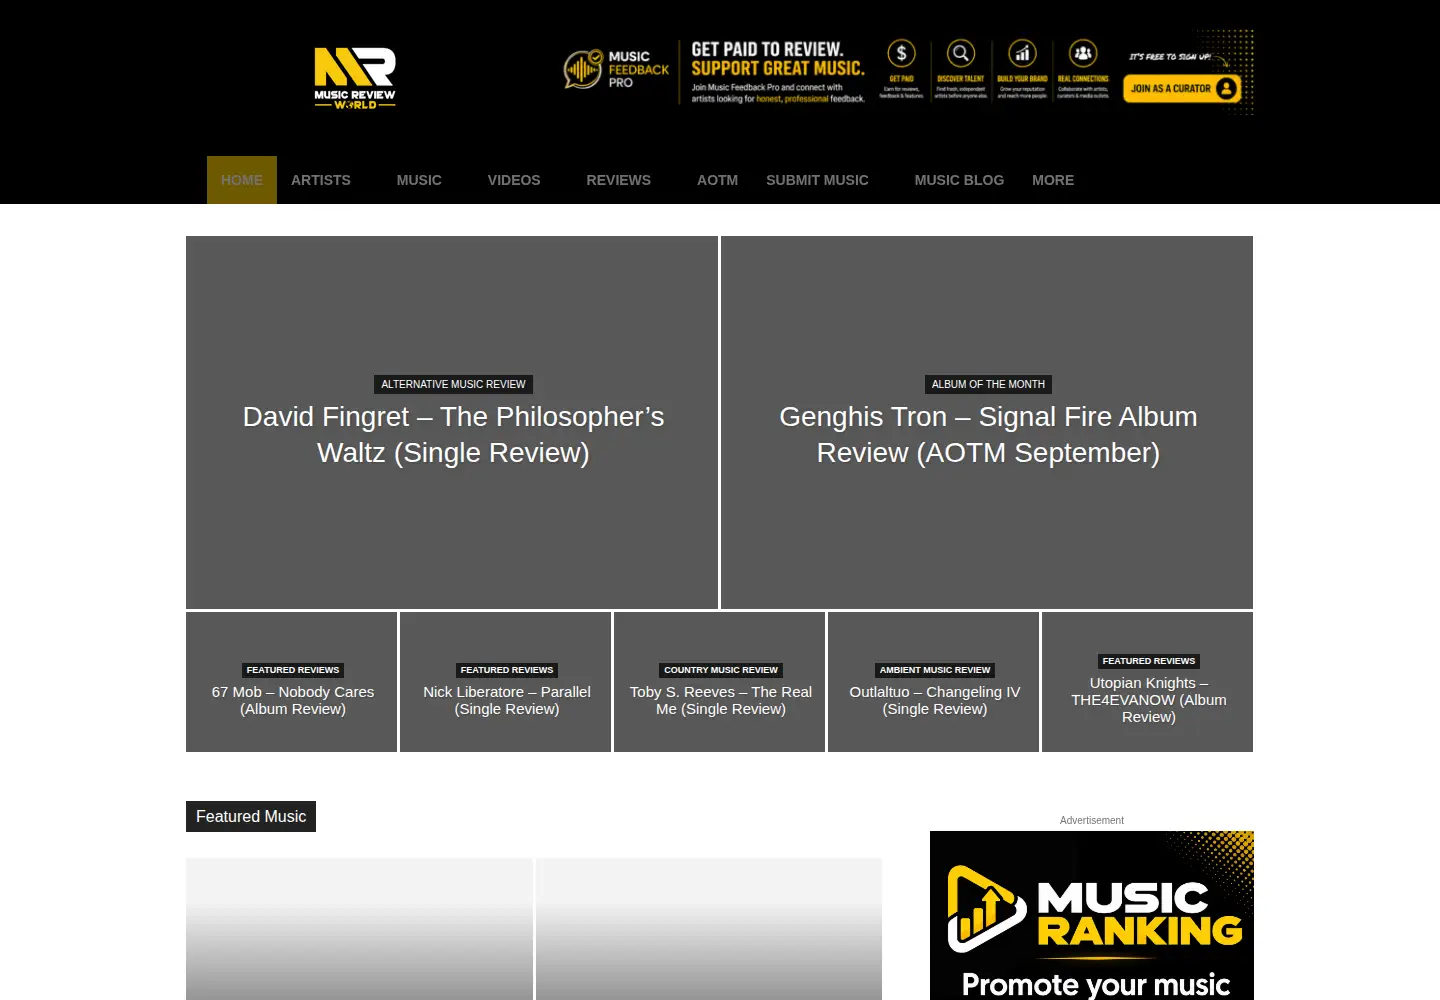The height and width of the screenshot is (1000, 1440).
Task: Click the Real Connections people icon
Action: (1083, 53)
